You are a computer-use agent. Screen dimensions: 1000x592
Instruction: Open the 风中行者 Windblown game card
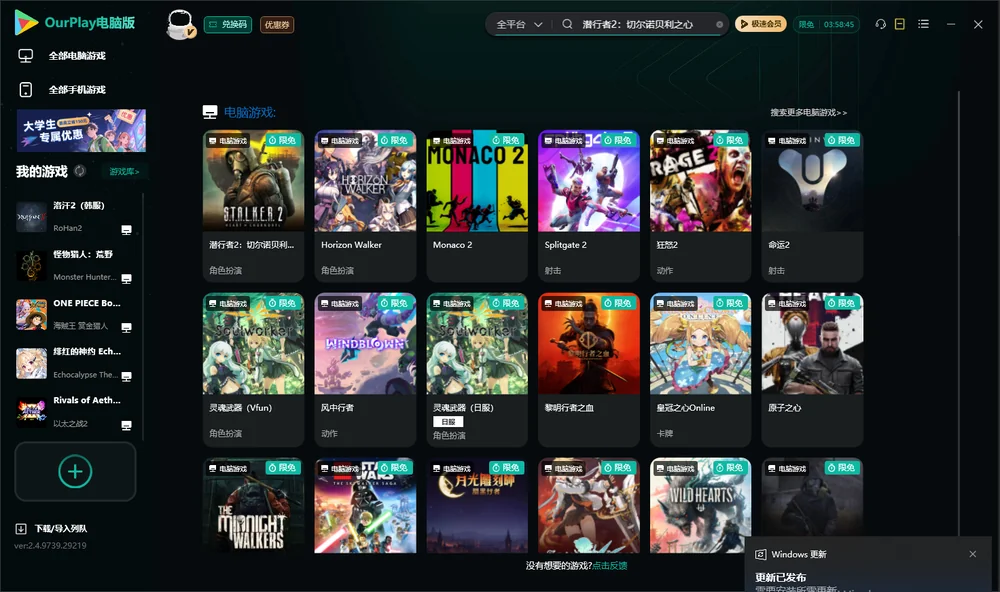(x=365, y=369)
